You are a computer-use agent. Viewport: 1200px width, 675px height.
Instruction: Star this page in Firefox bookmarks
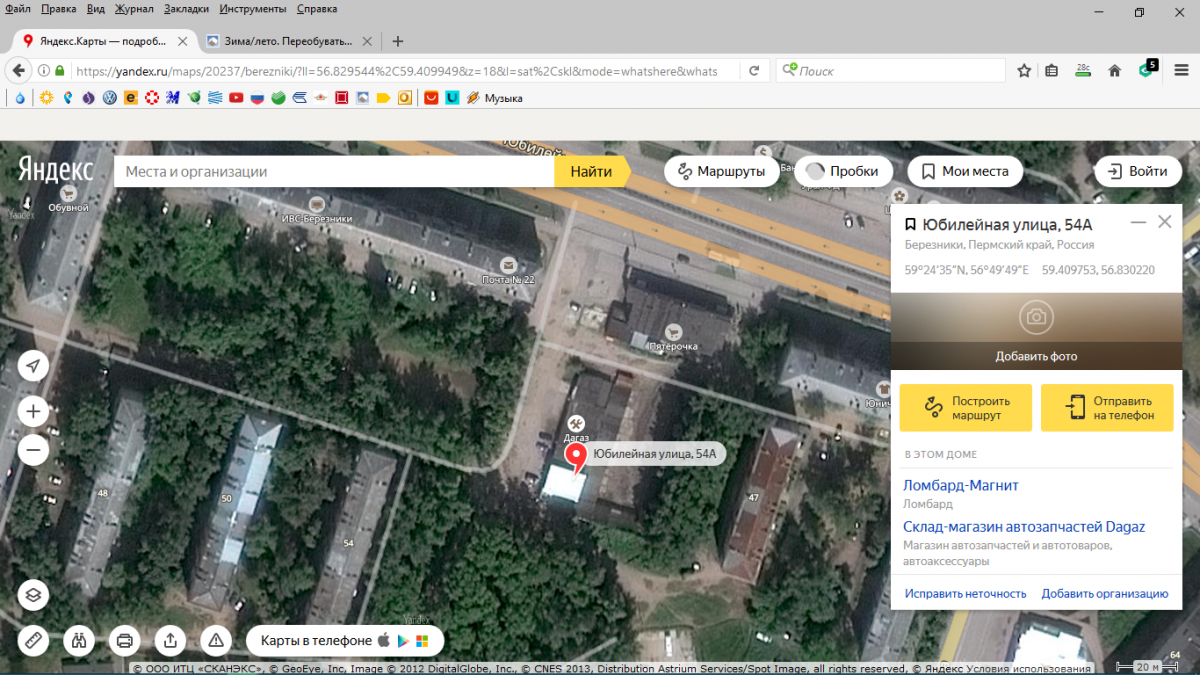[1024, 71]
